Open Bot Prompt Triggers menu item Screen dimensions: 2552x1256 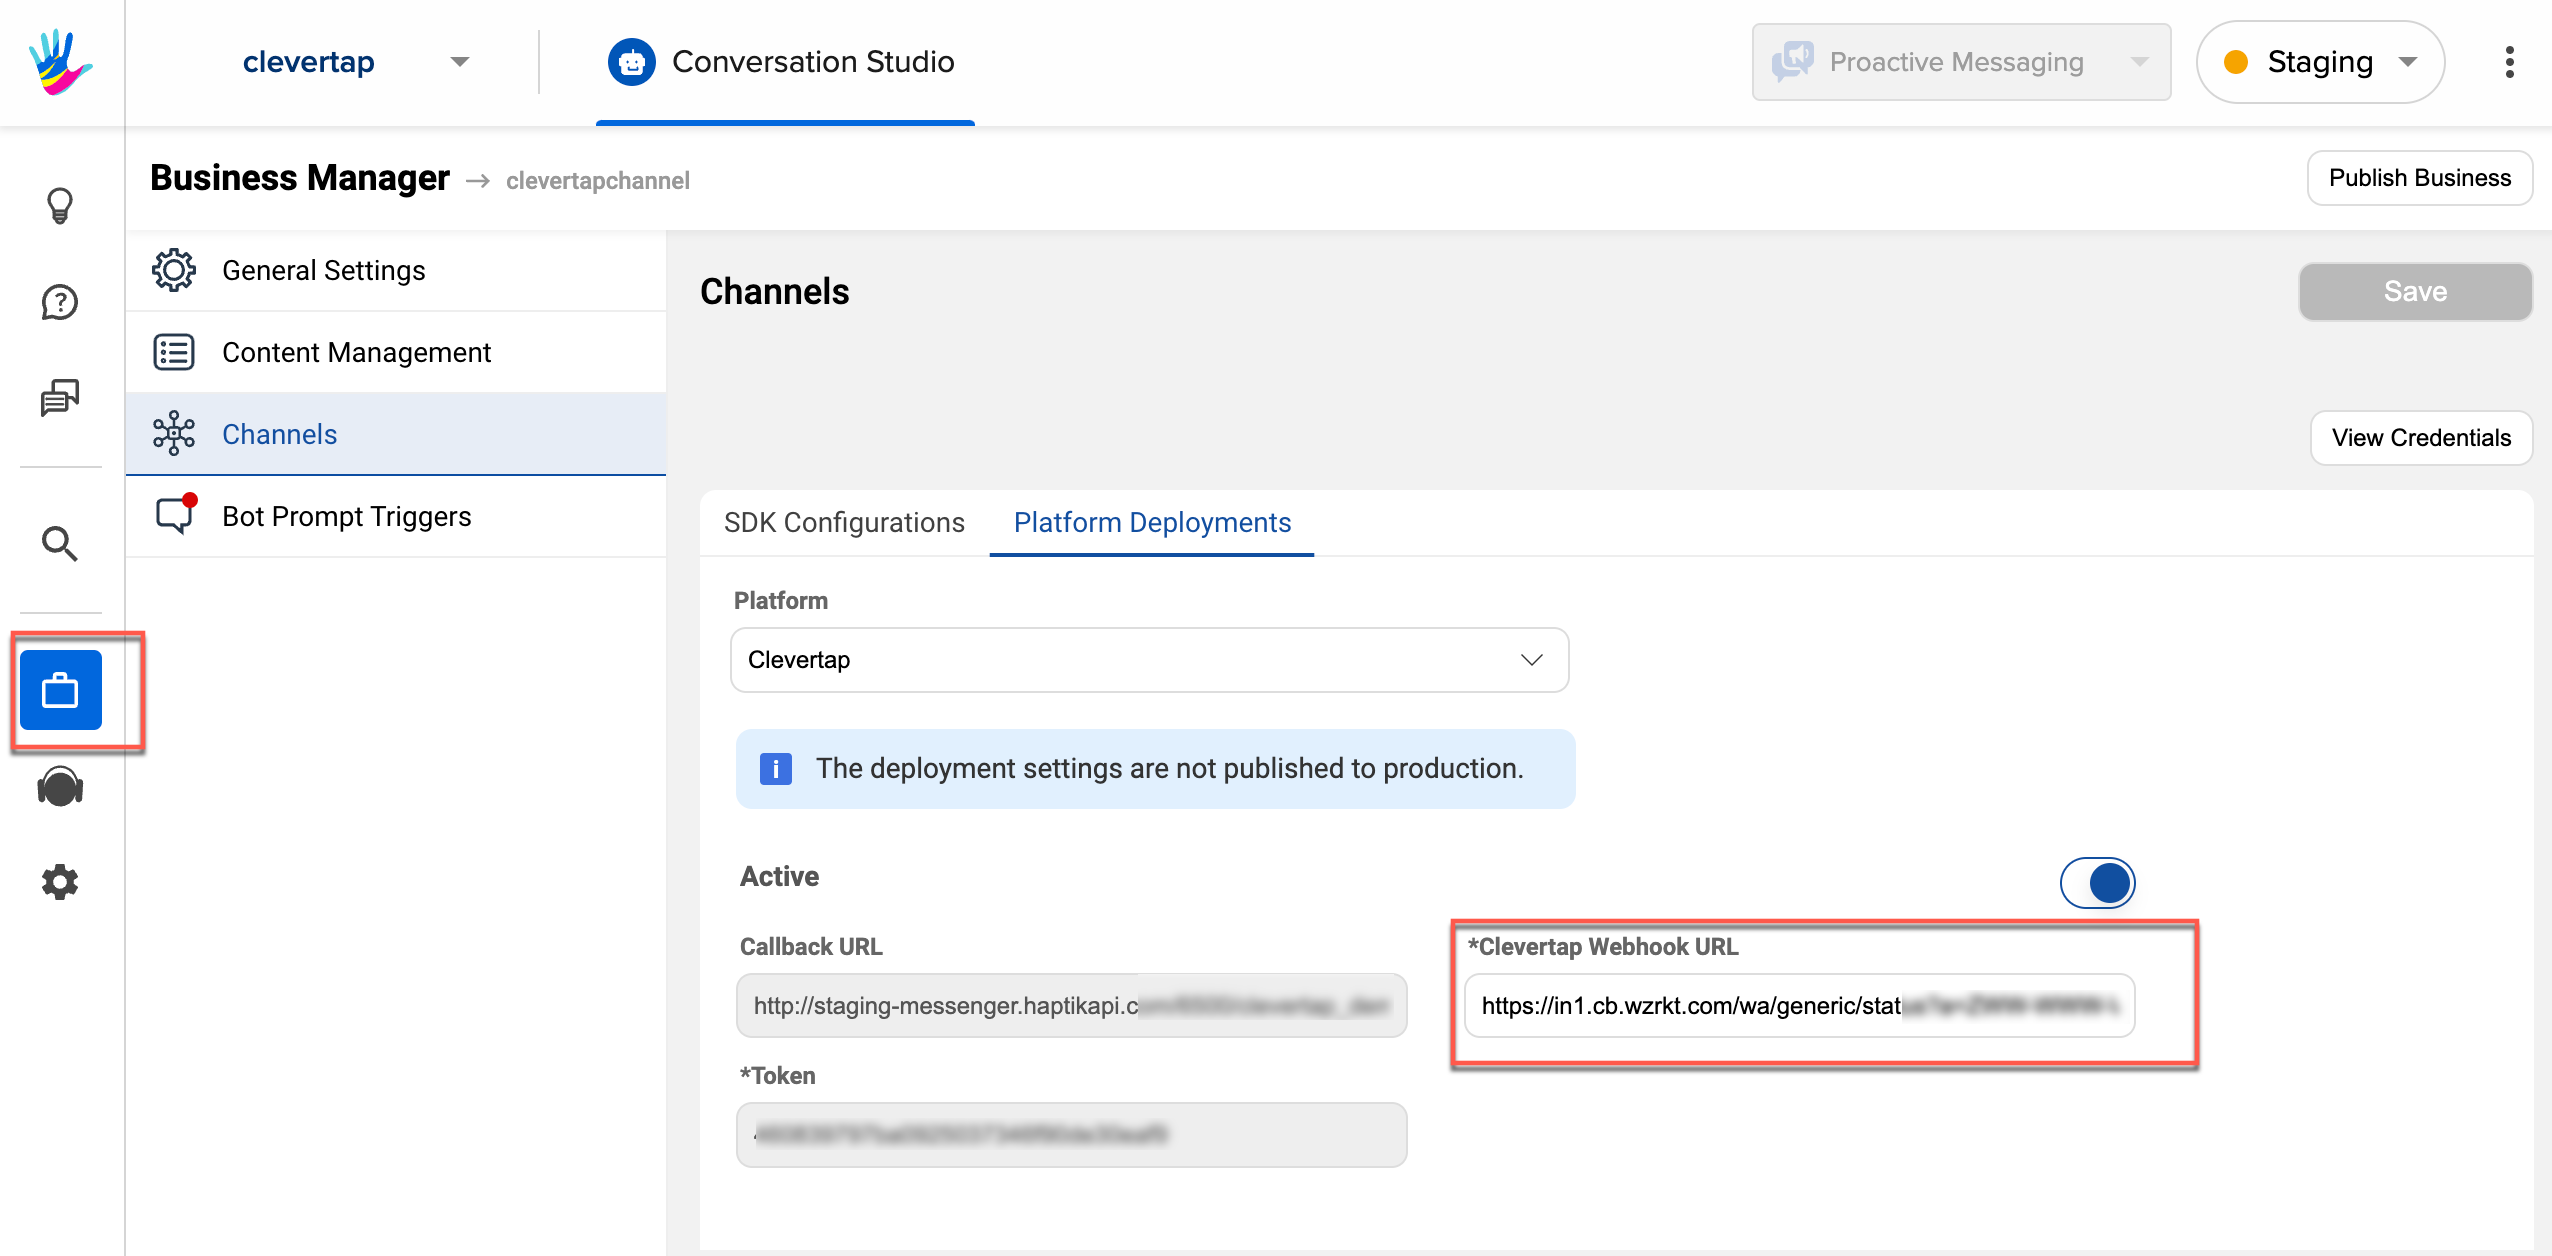[x=396, y=516]
